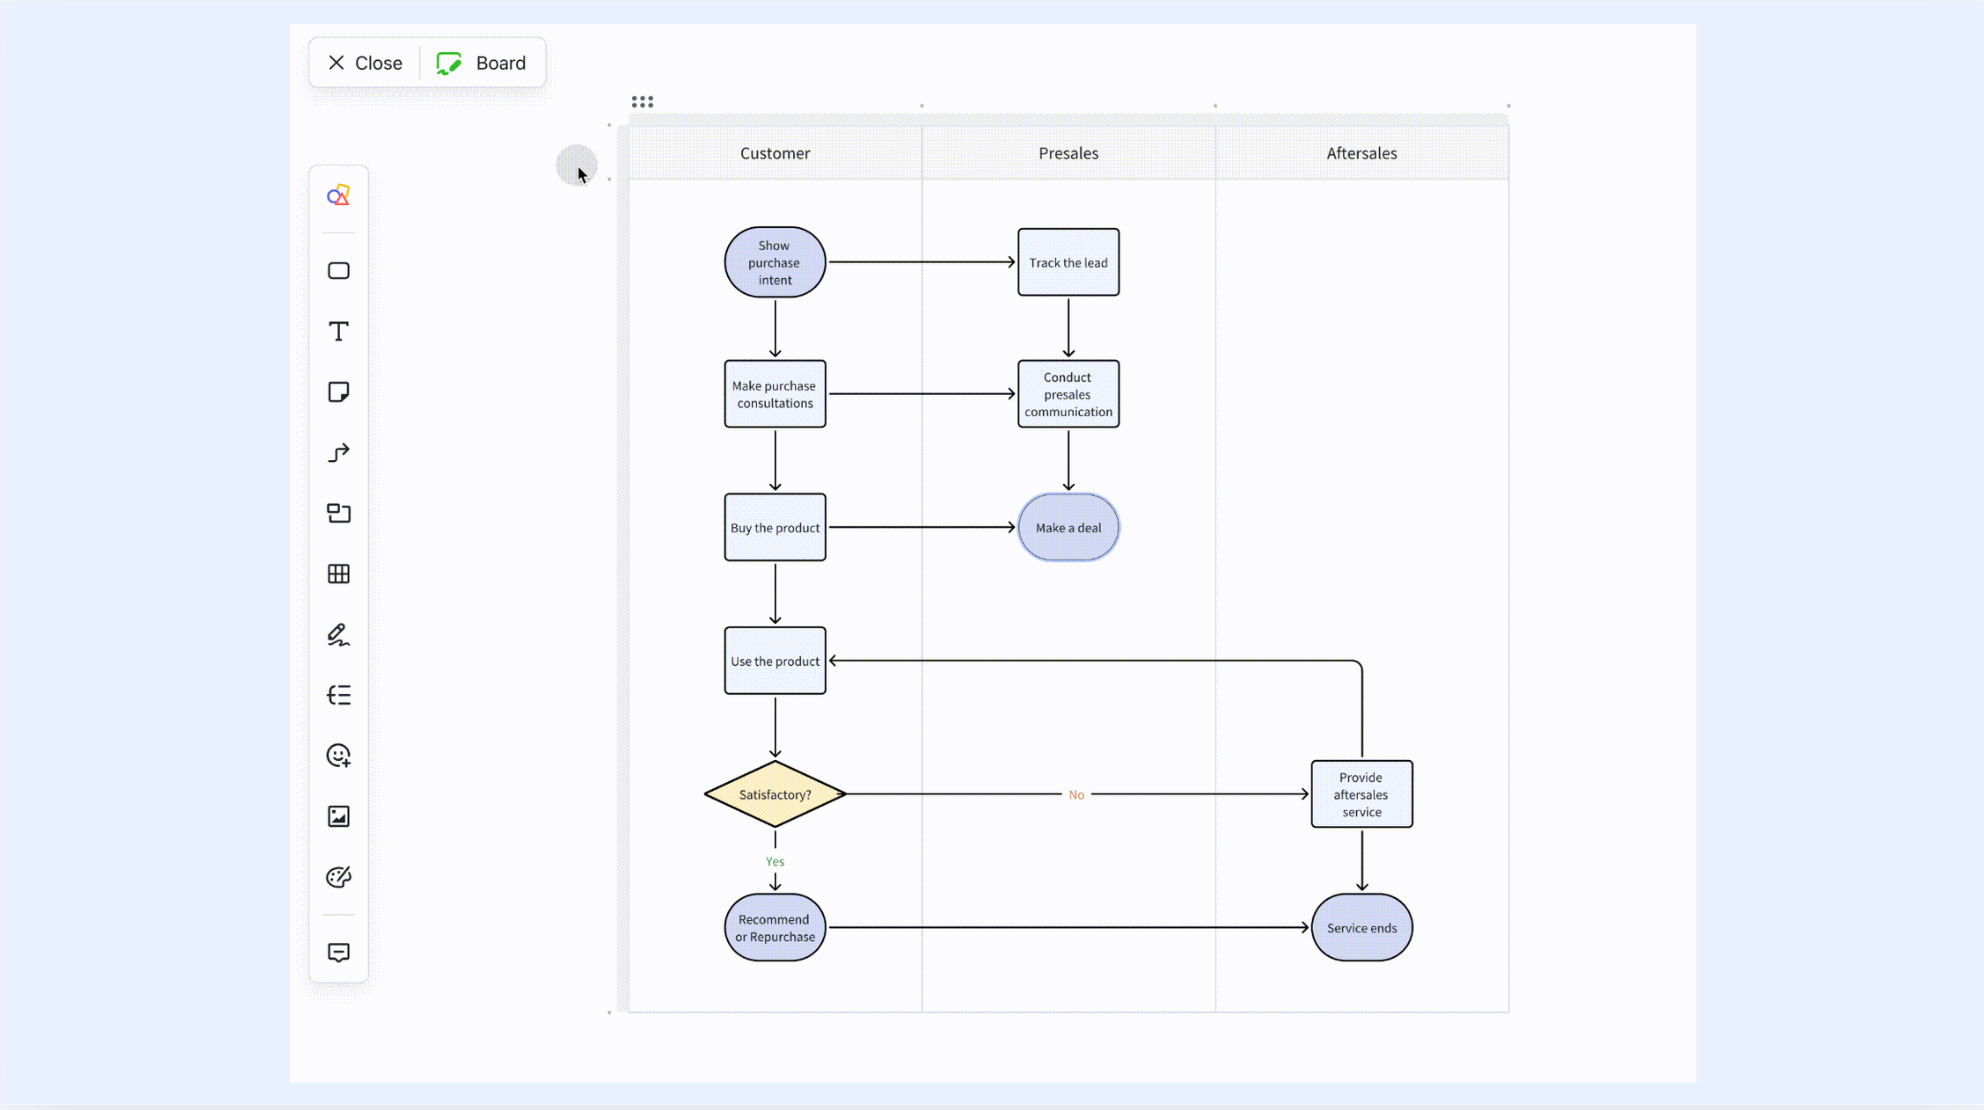
Task: Select the pen drawing tool
Action: [x=338, y=635]
